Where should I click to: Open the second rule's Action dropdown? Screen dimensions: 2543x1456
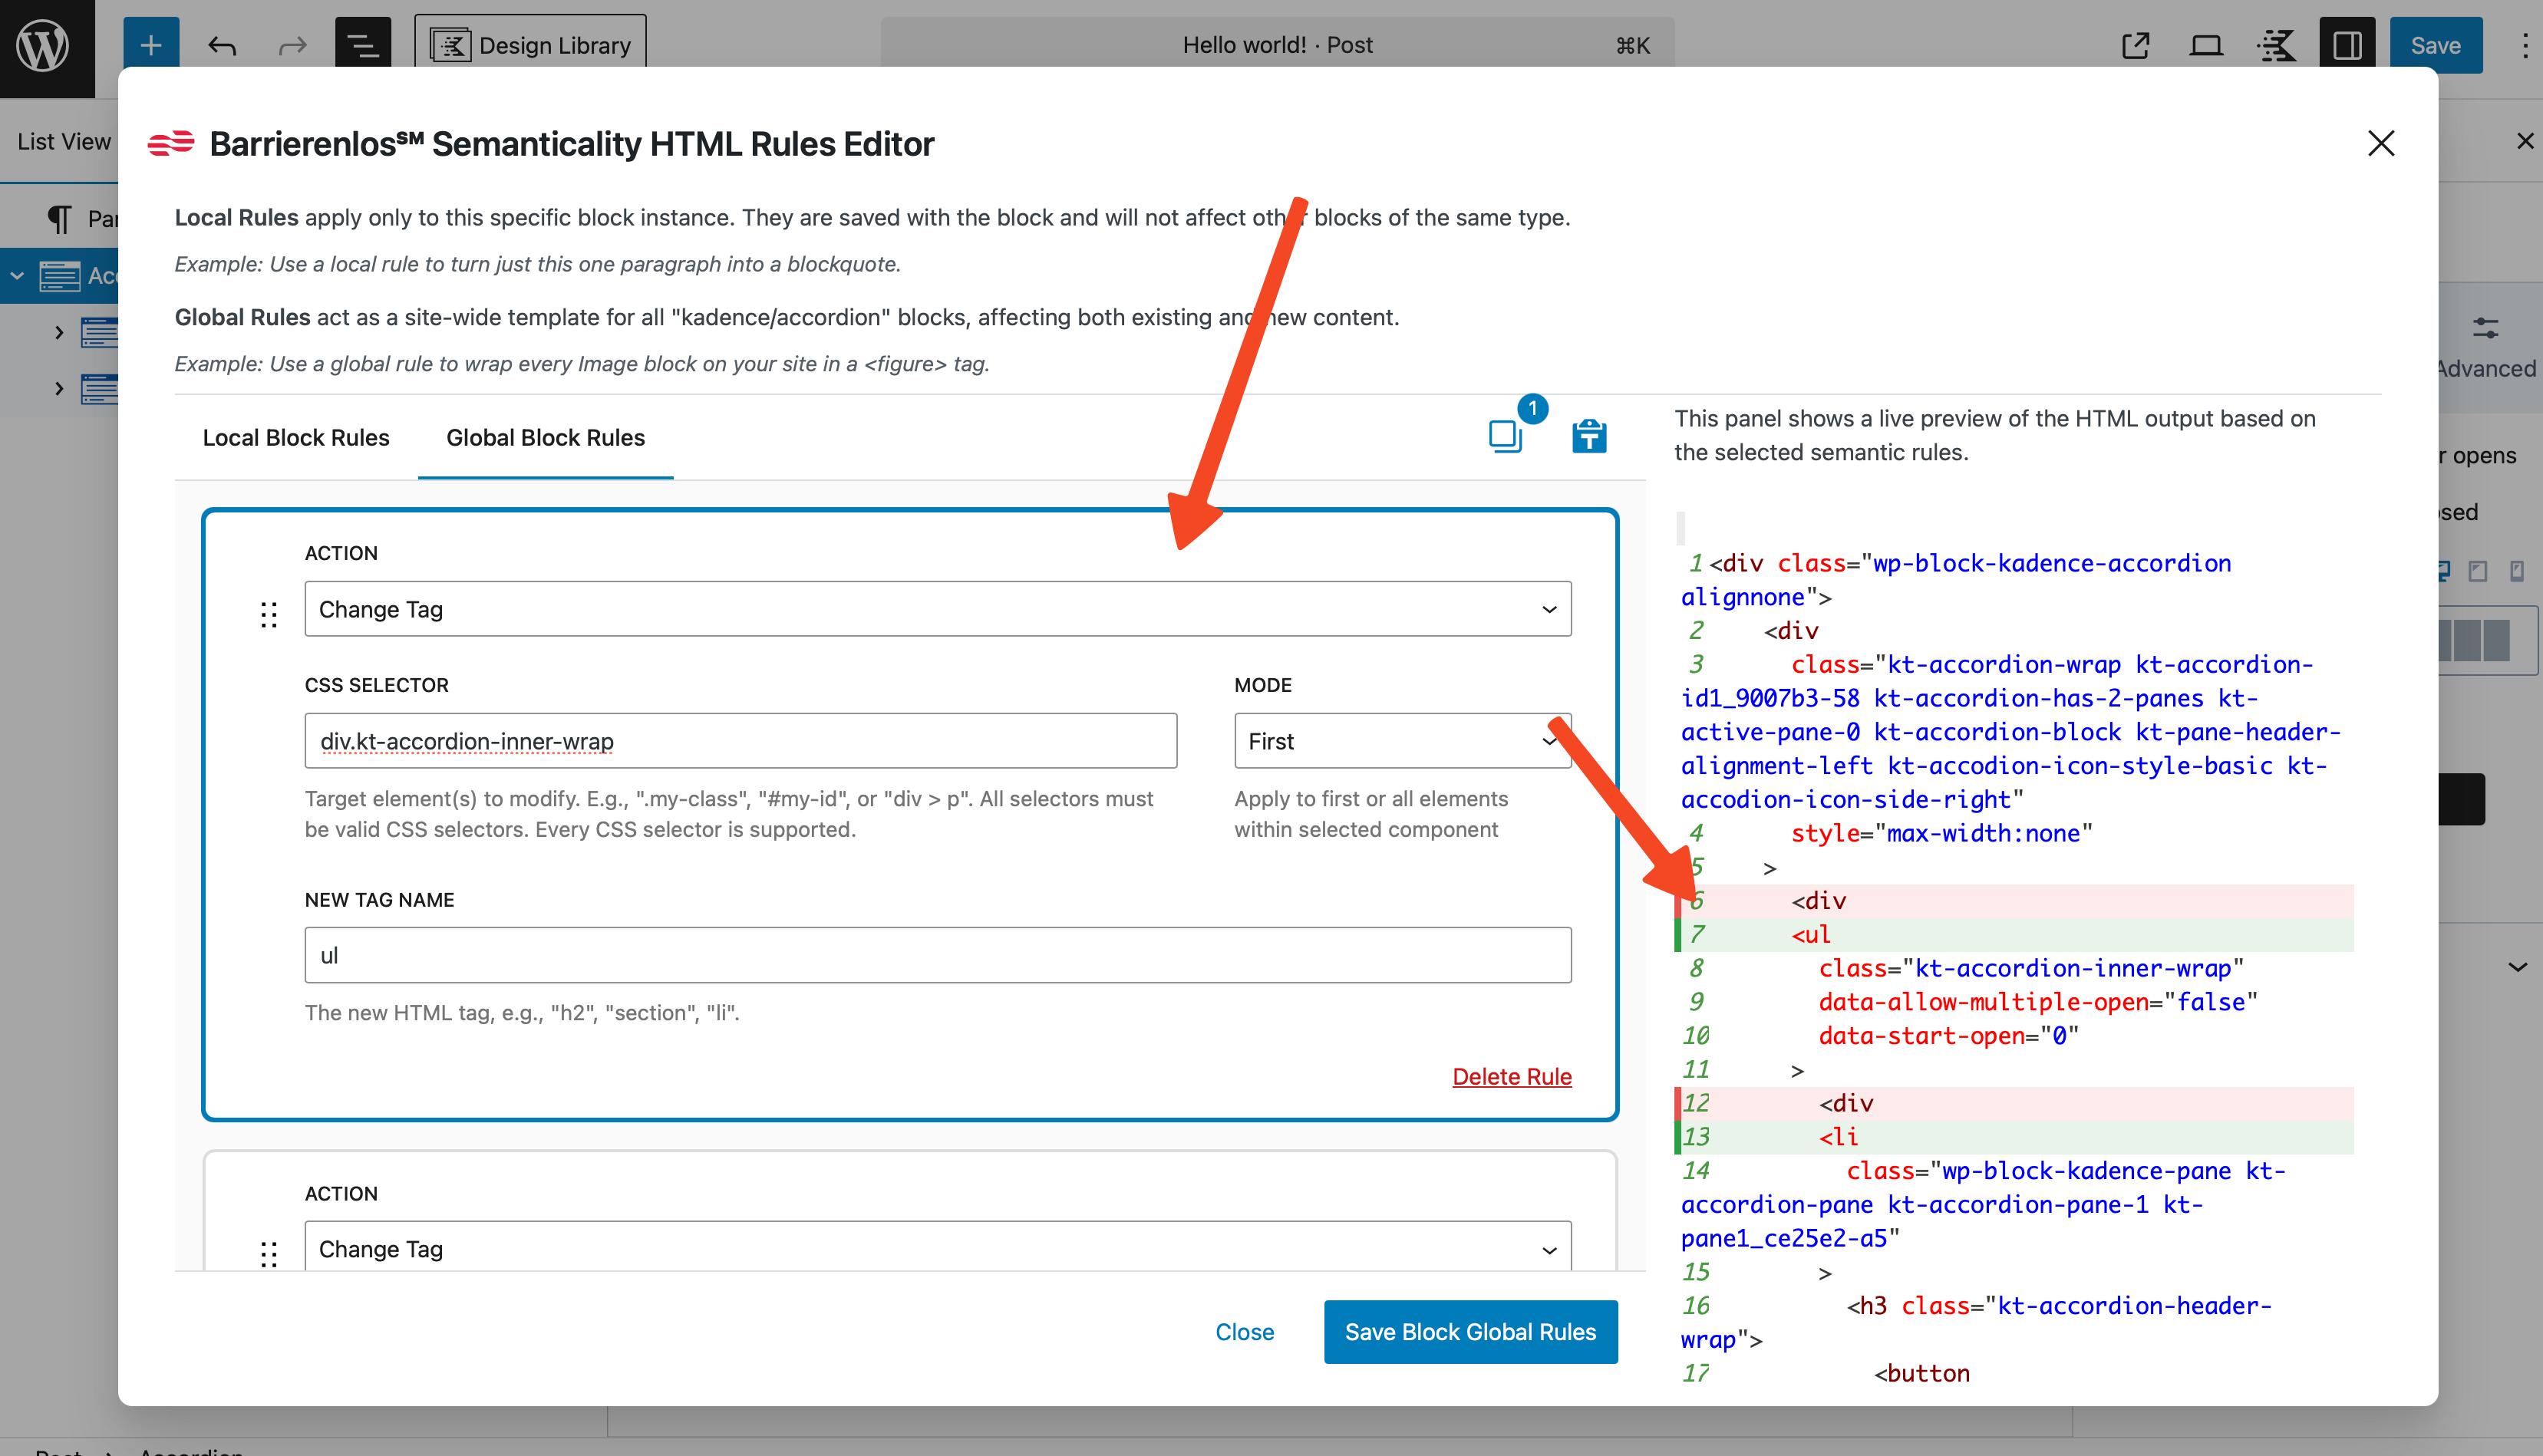tap(937, 1248)
